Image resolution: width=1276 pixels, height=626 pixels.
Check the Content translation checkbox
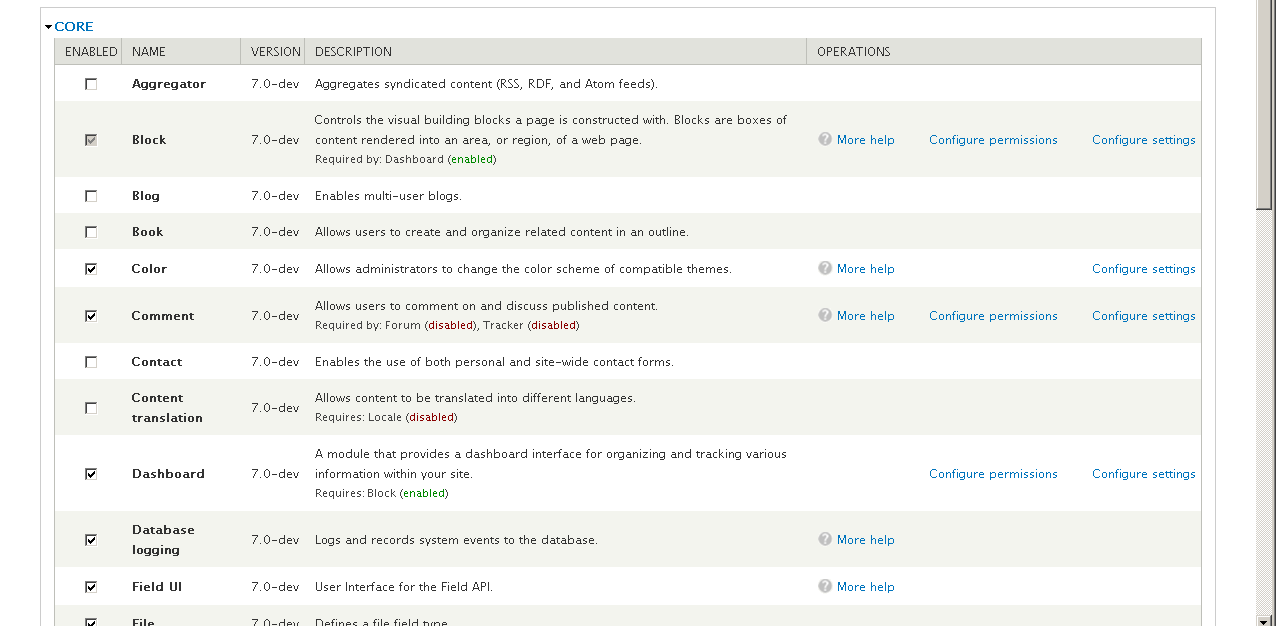click(91, 408)
